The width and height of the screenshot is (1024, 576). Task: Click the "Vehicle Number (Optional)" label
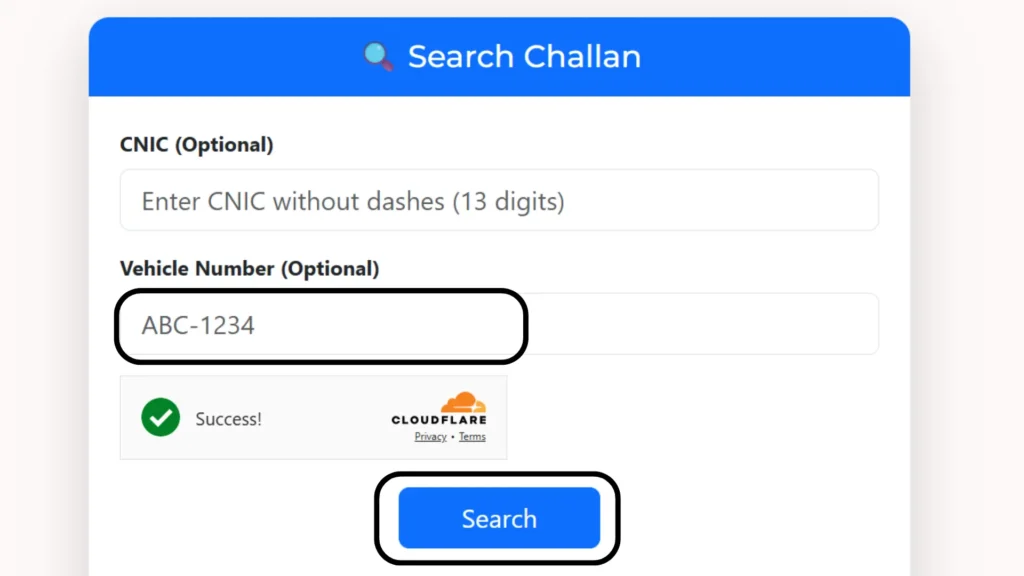(x=249, y=268)
